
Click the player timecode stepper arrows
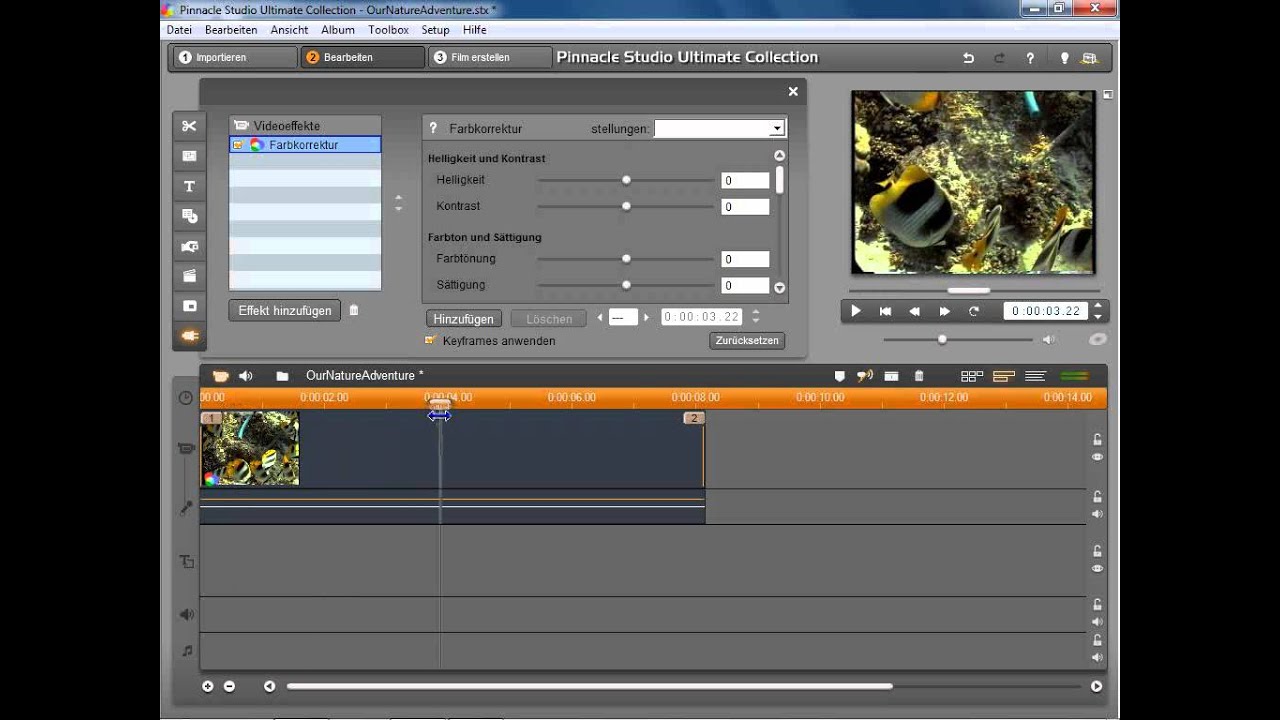click(x=1098, y=311)
